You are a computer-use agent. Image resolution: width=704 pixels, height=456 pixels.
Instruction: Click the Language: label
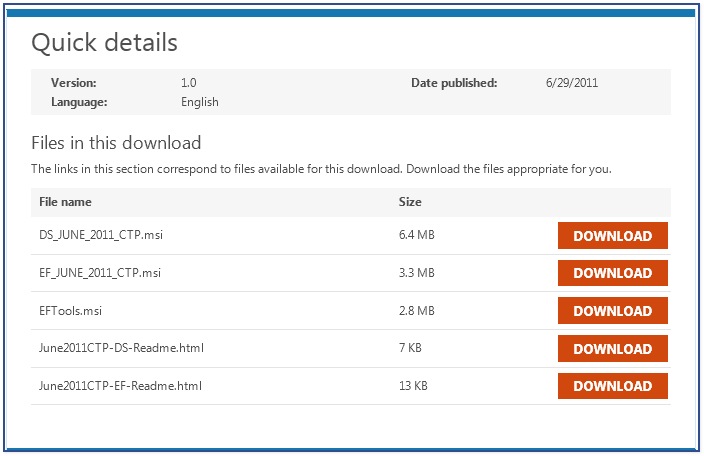pos(79,102)
